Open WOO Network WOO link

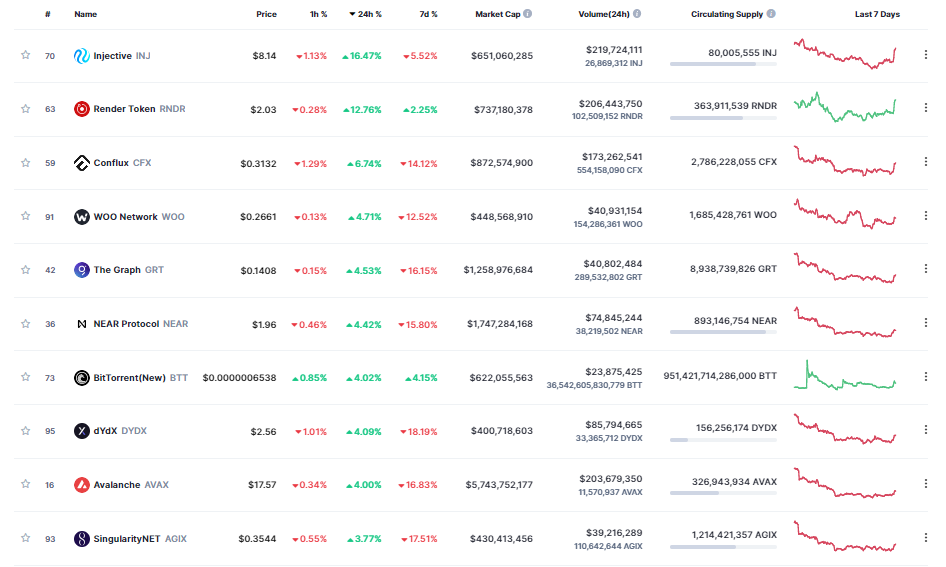(x=139, y=217)
